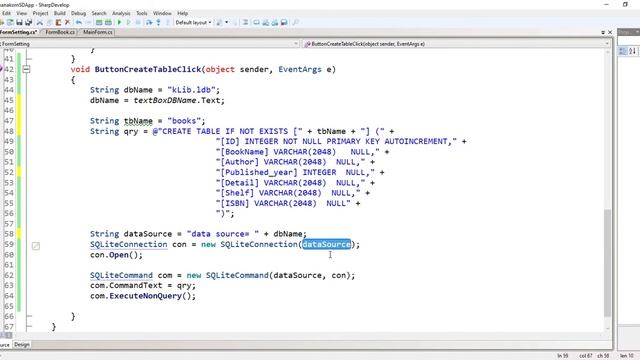Click the Previous bookmark toolbar icon
This screenshot has width=640, height=360.
pyautogui.click(x=265, y=22)
